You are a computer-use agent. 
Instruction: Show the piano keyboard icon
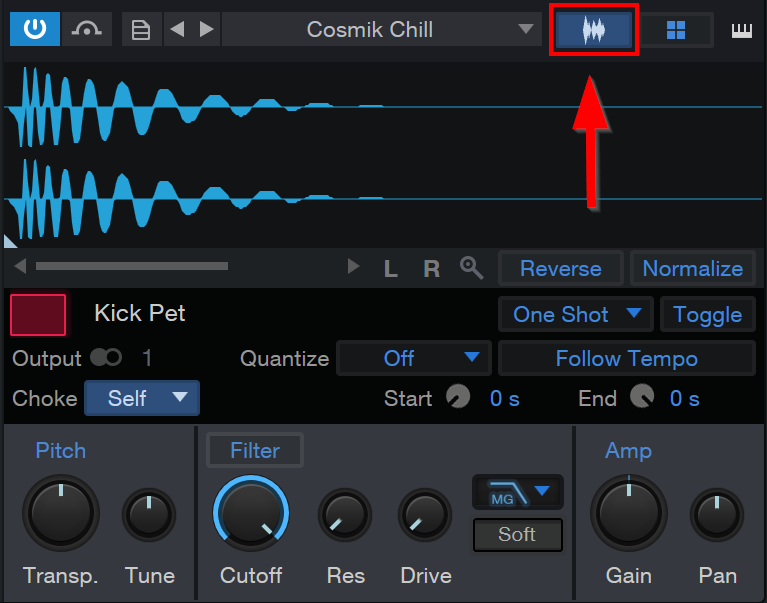tap(741, 30)
